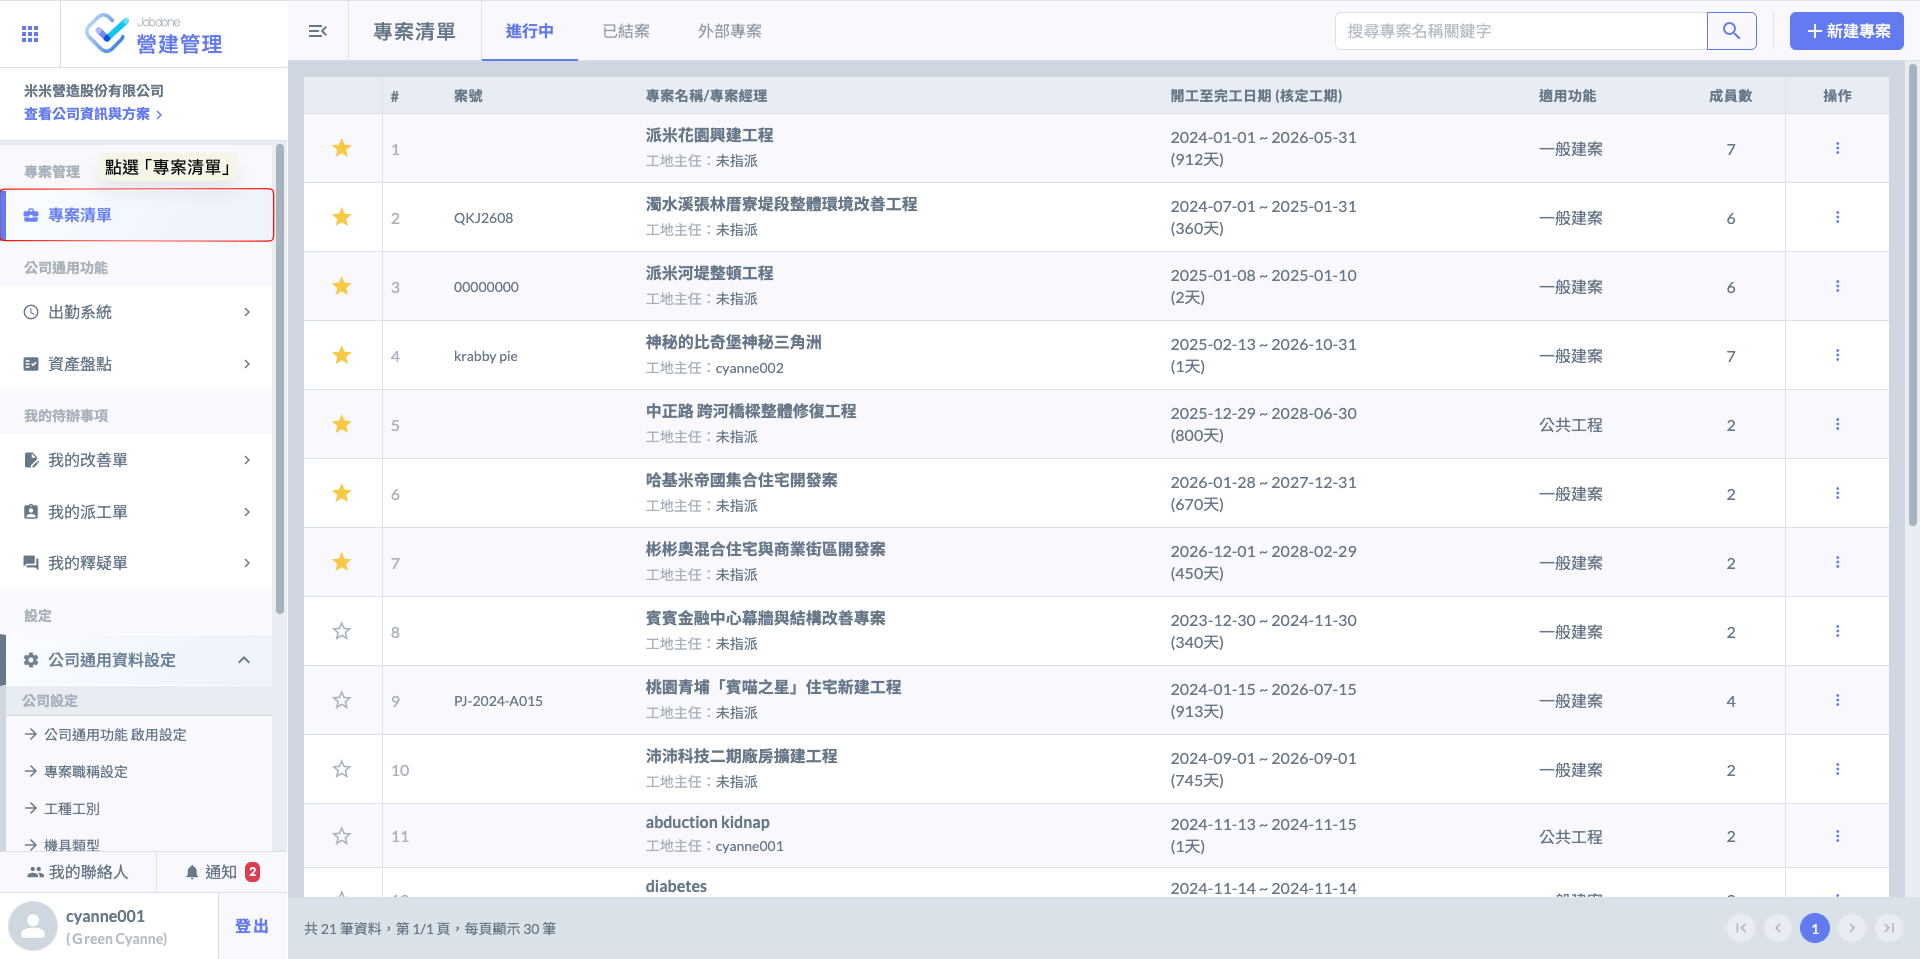1920x959 pixels.
Task: Open the 查看公司資訊與方案 link
Action: click(x=93, y=114)
